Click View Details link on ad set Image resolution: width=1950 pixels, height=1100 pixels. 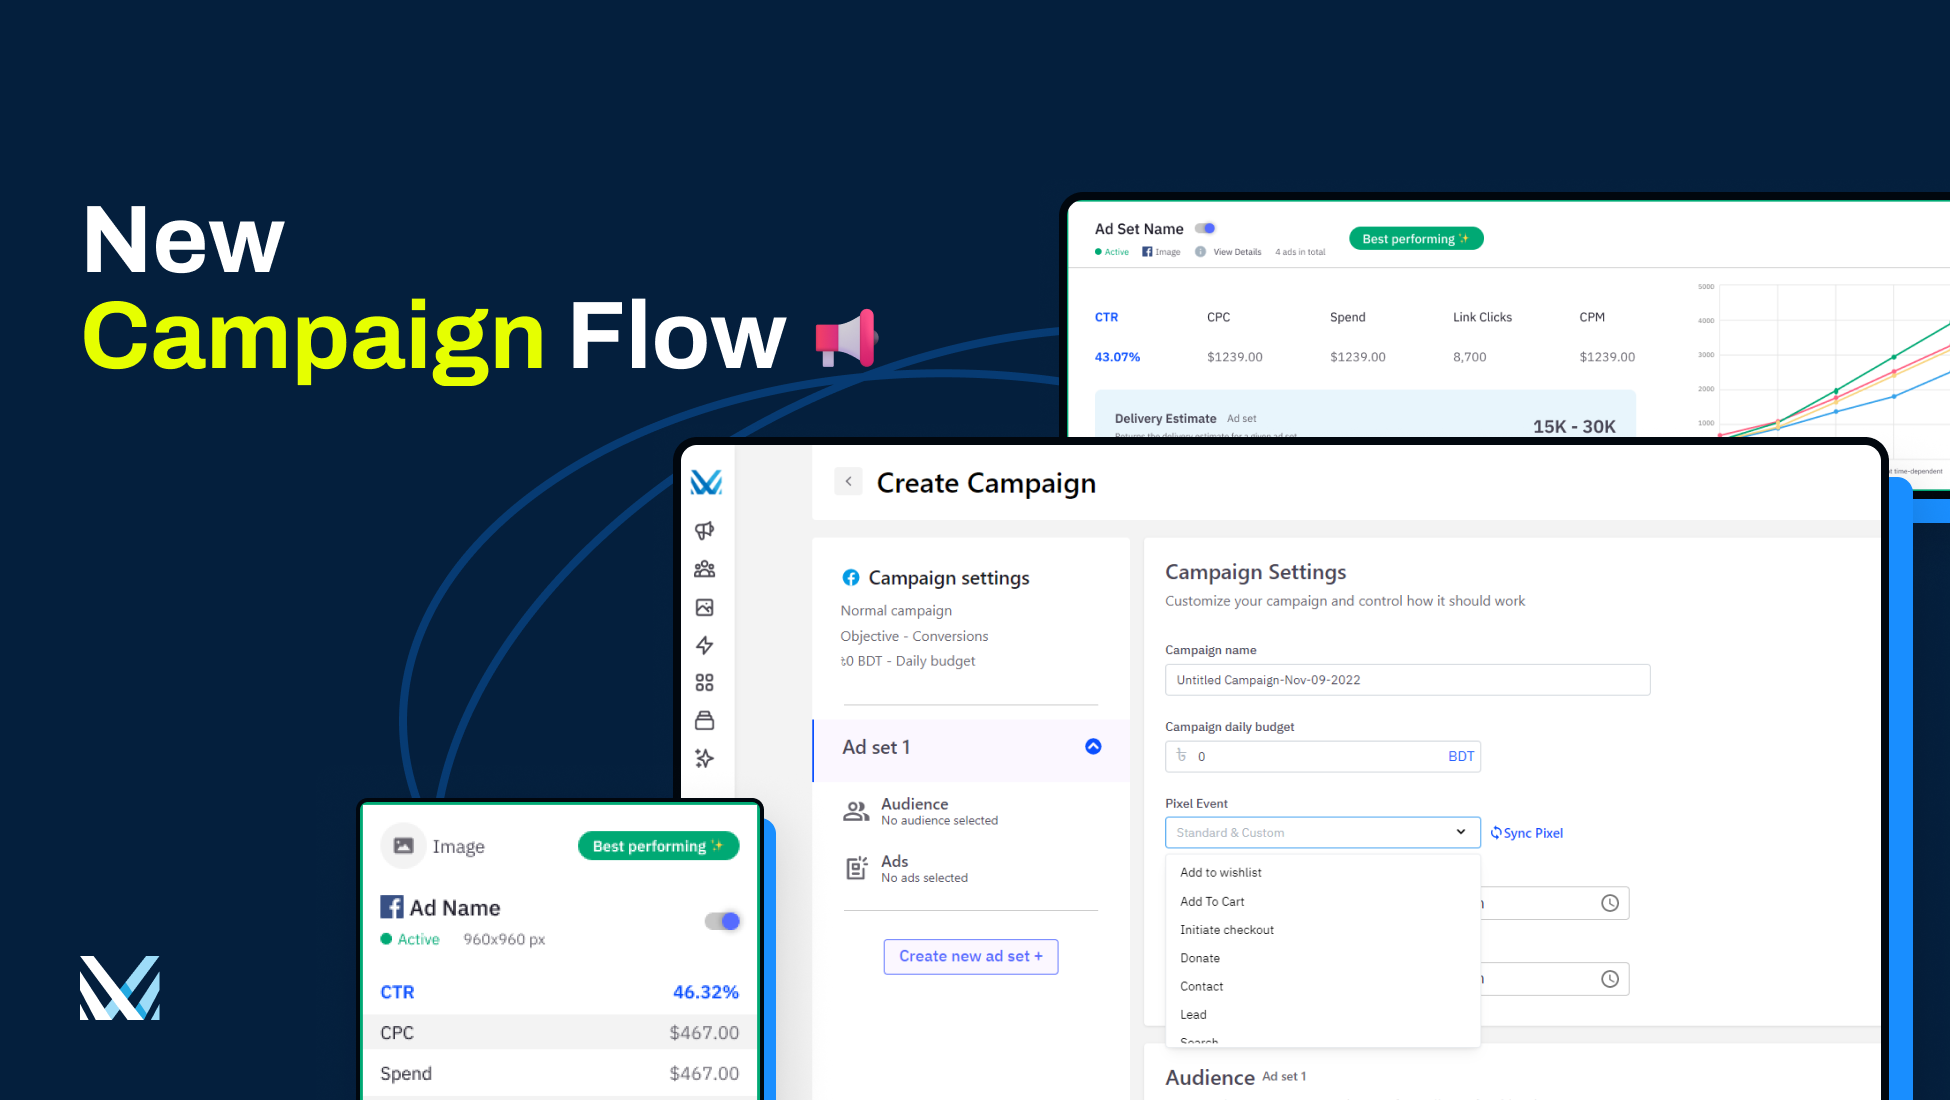[1237, 252]
